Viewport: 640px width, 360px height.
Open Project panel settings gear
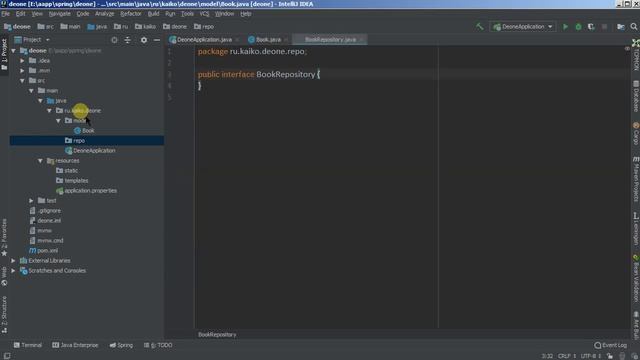144,40
